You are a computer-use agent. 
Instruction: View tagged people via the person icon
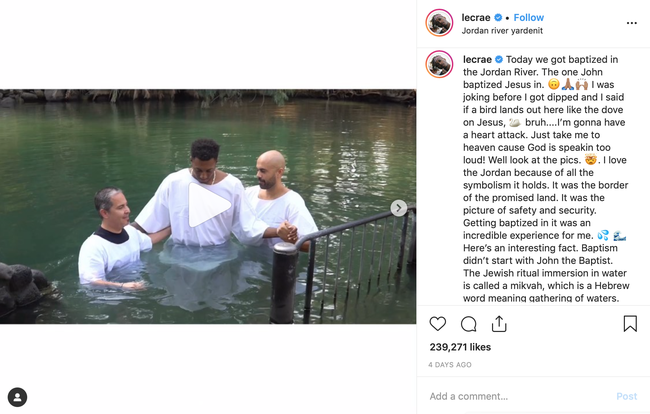[x=17, y=397]
